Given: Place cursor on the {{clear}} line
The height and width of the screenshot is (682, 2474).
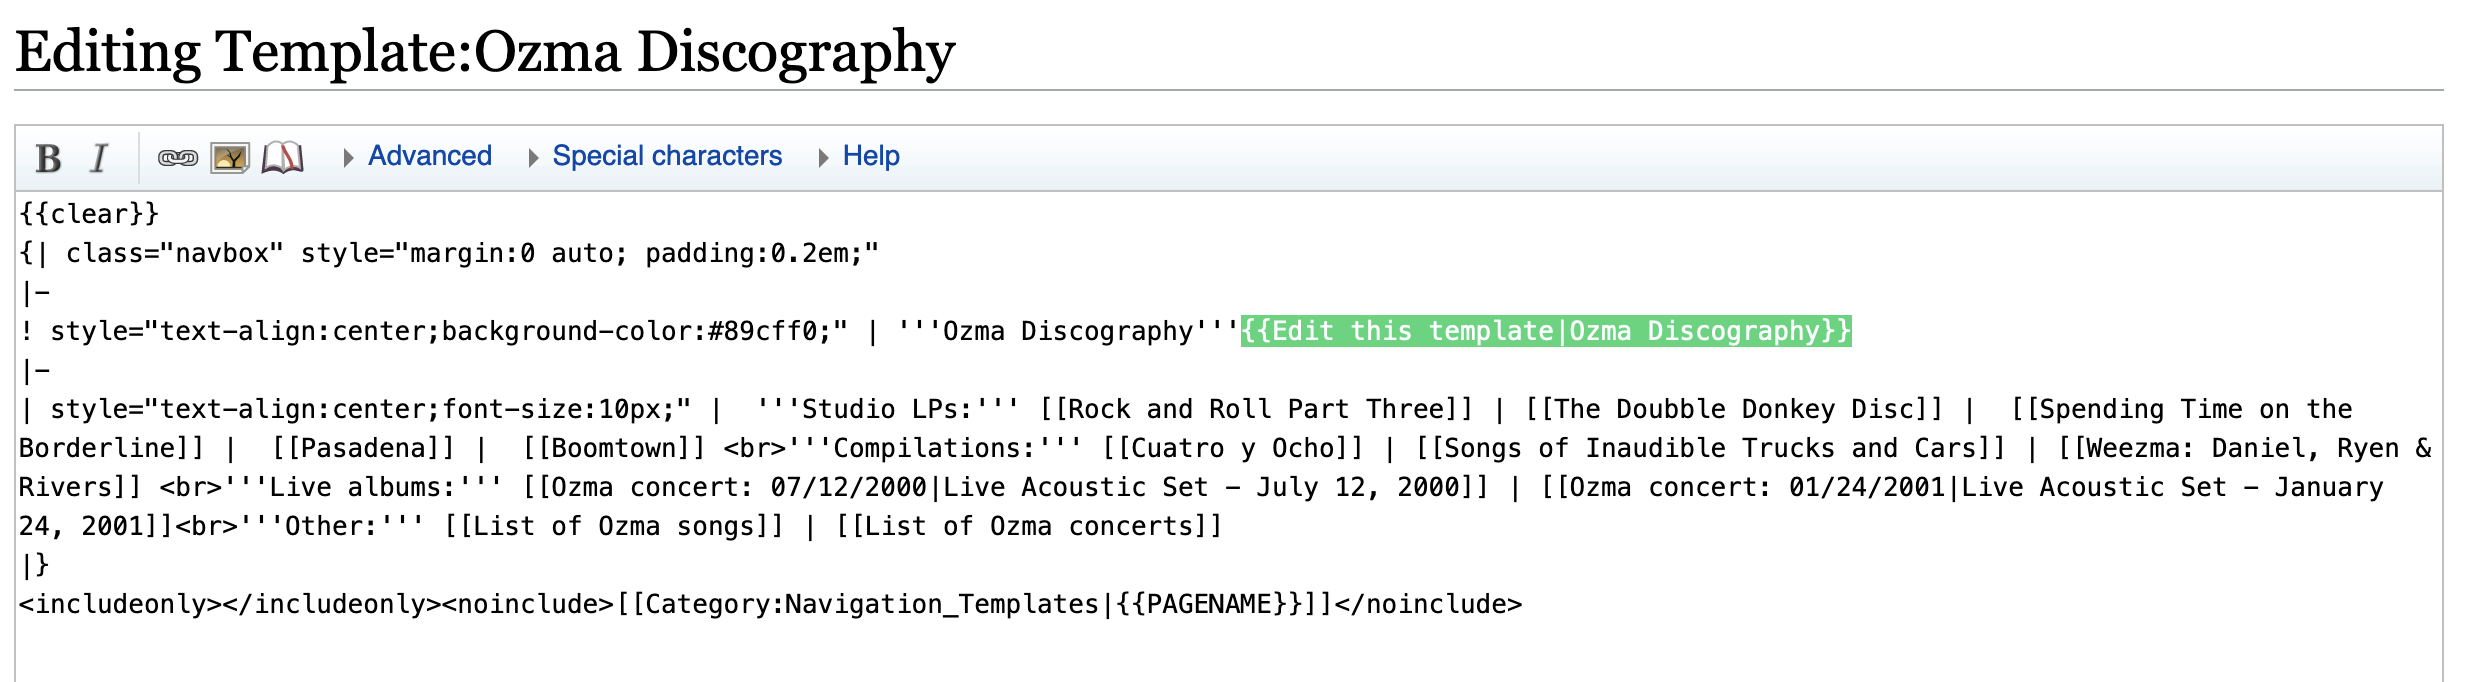Looking at the screenshot, I should [x=90, y=214].
